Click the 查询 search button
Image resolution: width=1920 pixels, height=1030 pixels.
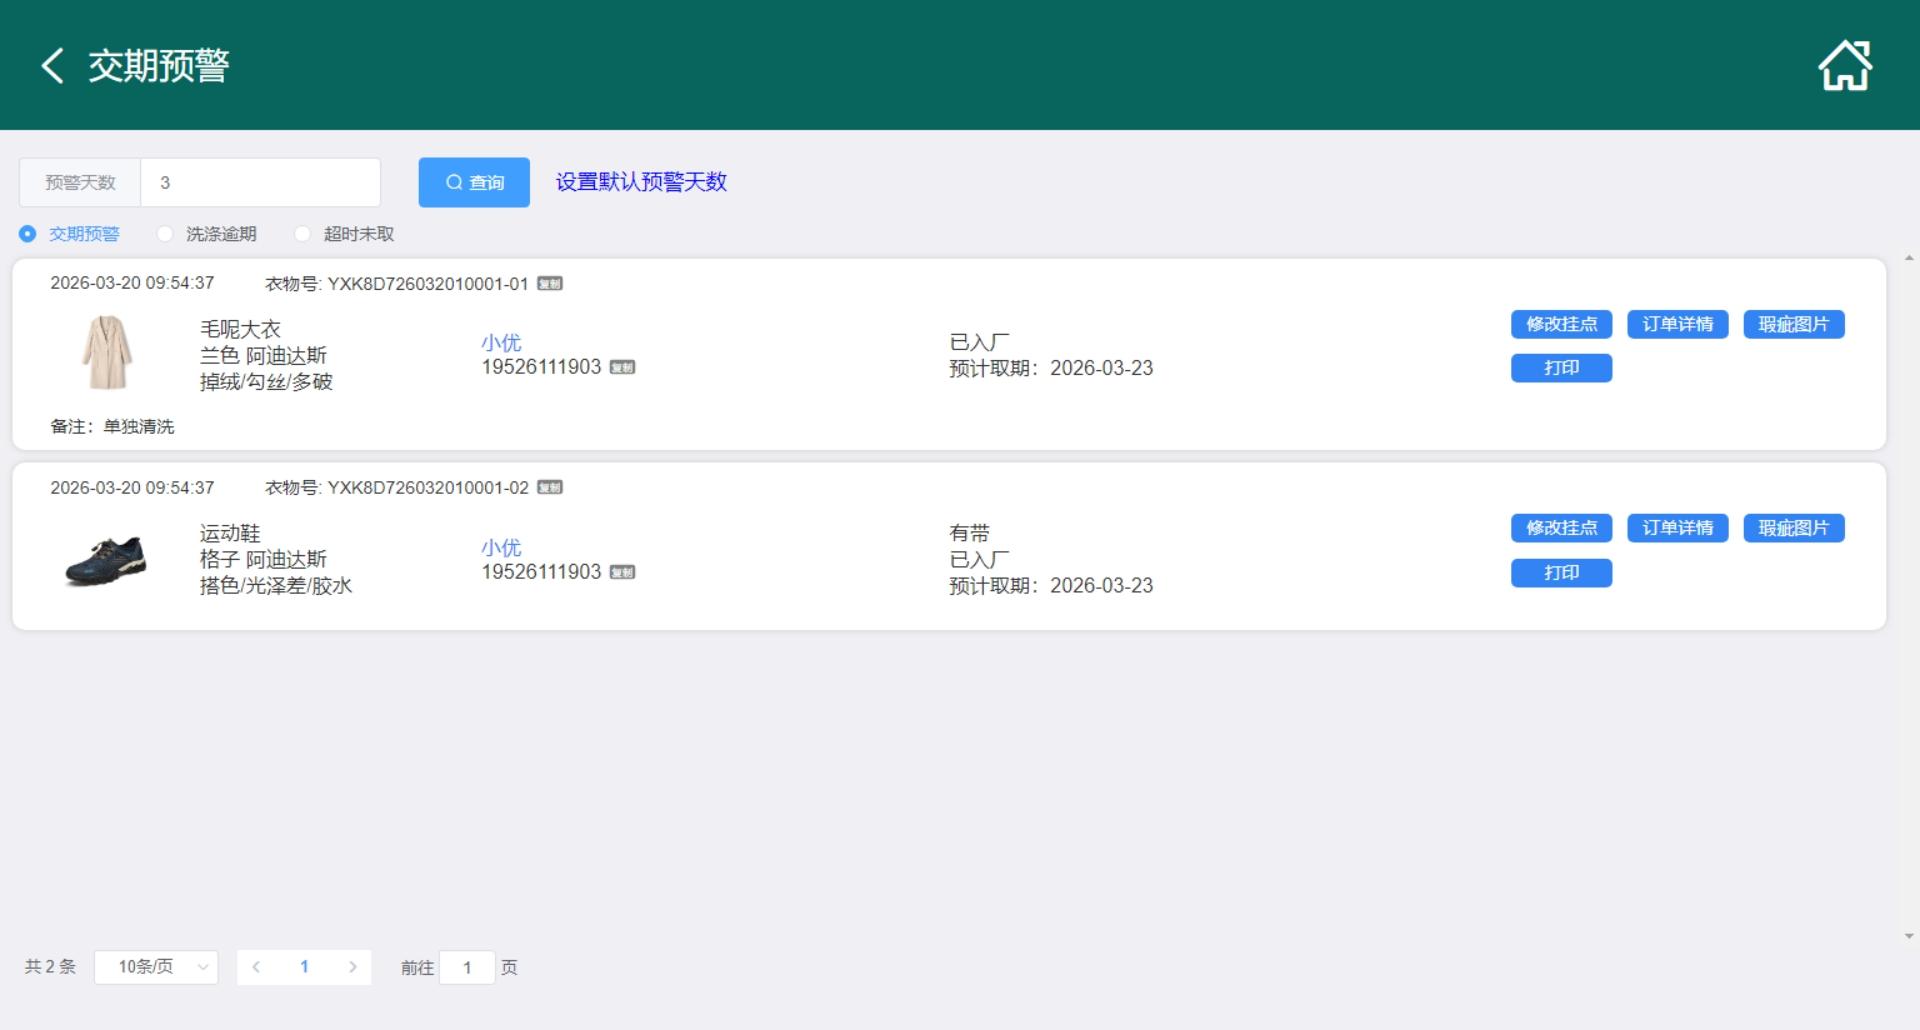click(x=474, y=182)
